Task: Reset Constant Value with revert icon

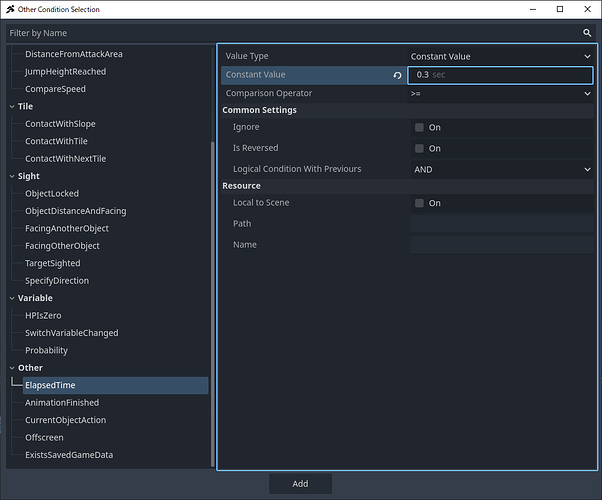Action: (x=397, y=75)
